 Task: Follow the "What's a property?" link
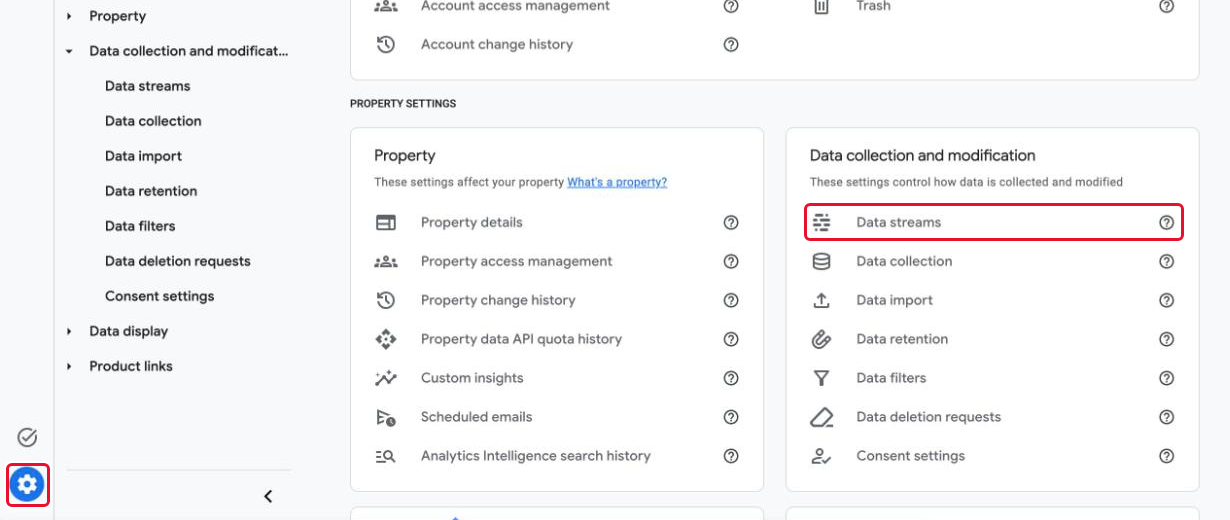[x=617, y=182]
